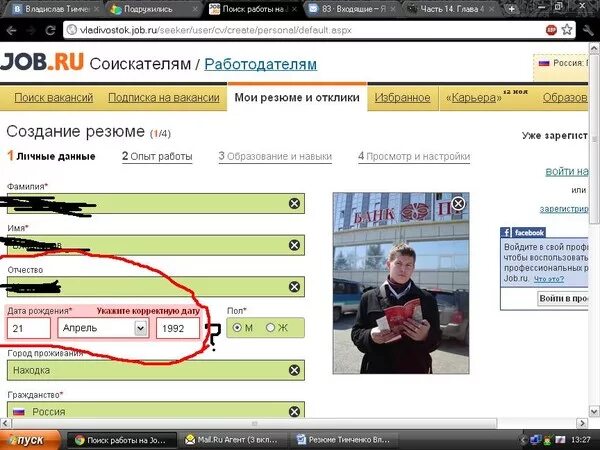600x450 pixels.
Task: Switch to 83 Входящие mail tab
Action: coord(348,9)
